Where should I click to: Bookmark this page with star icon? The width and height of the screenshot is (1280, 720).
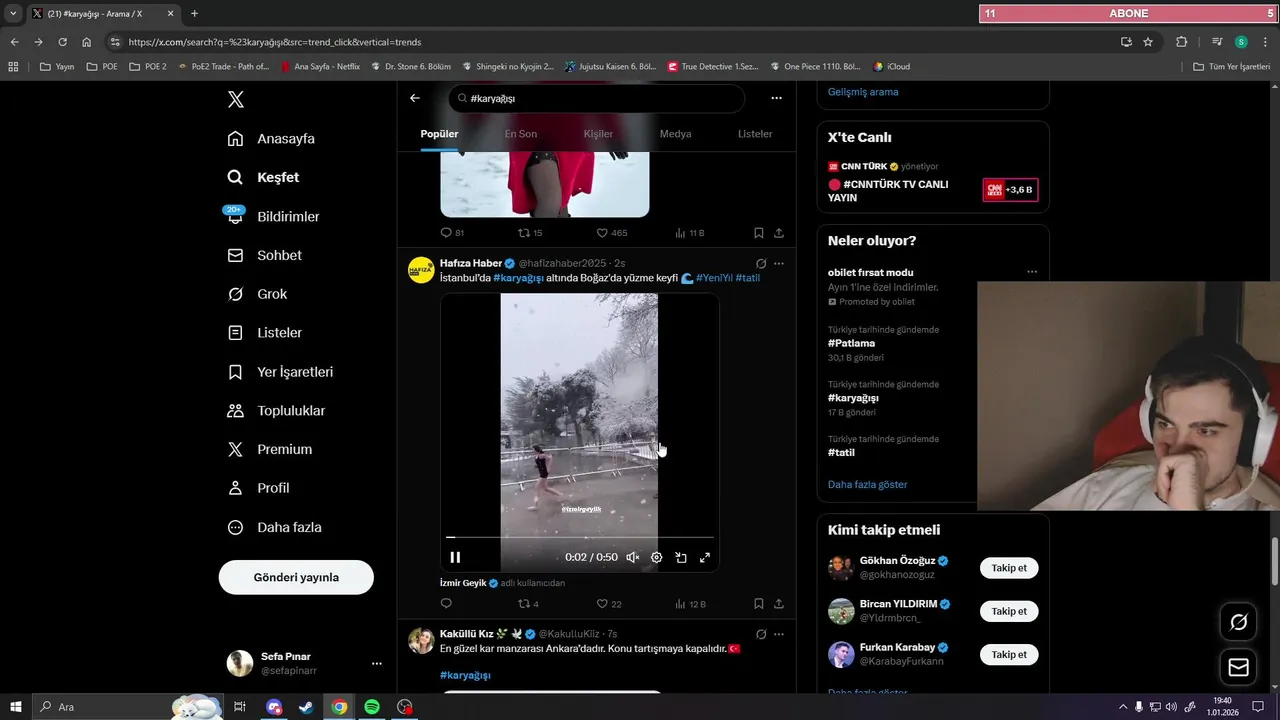click(1148, 42)
